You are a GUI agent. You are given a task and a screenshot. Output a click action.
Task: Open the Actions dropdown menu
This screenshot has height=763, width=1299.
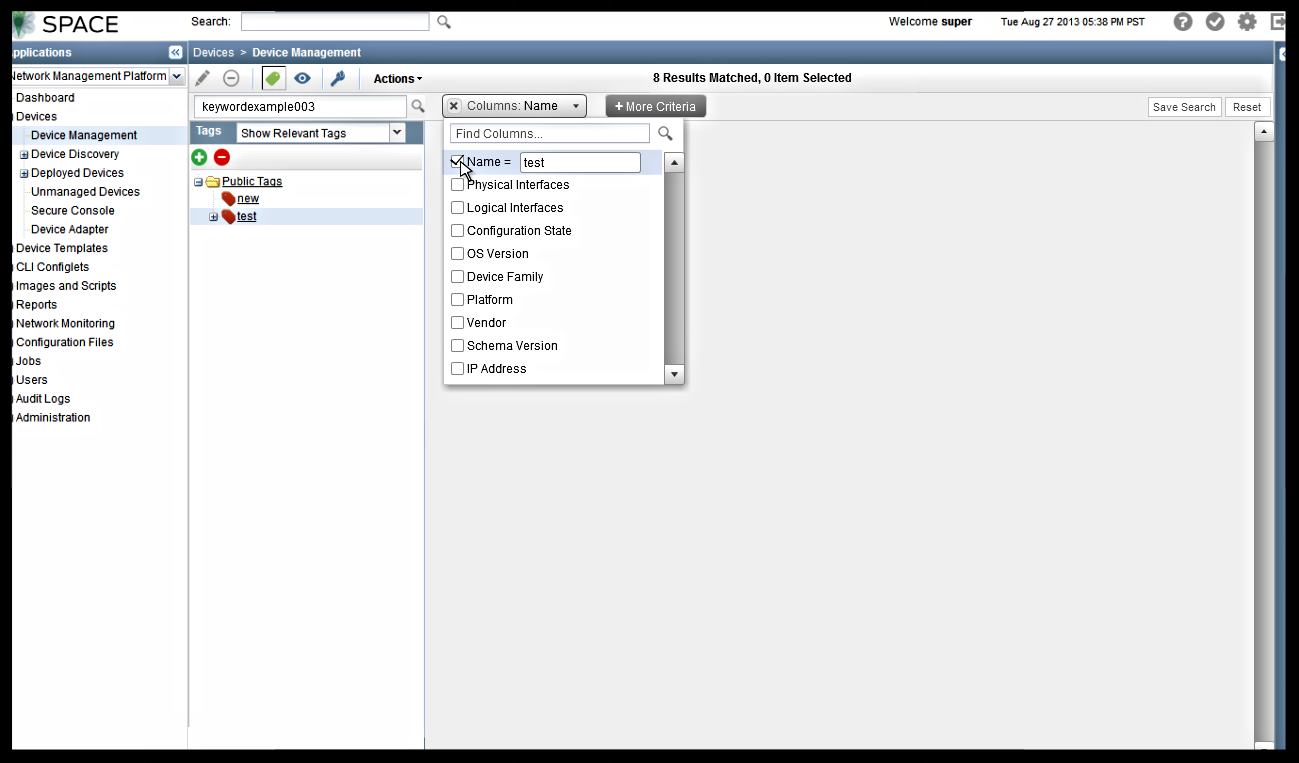[x=397, y=79]
